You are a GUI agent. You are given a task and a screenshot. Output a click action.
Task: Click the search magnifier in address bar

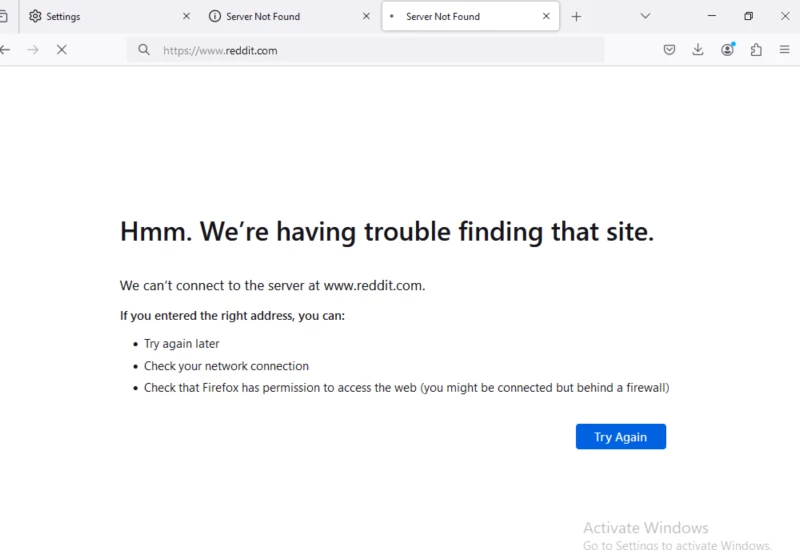pos(144,50)
